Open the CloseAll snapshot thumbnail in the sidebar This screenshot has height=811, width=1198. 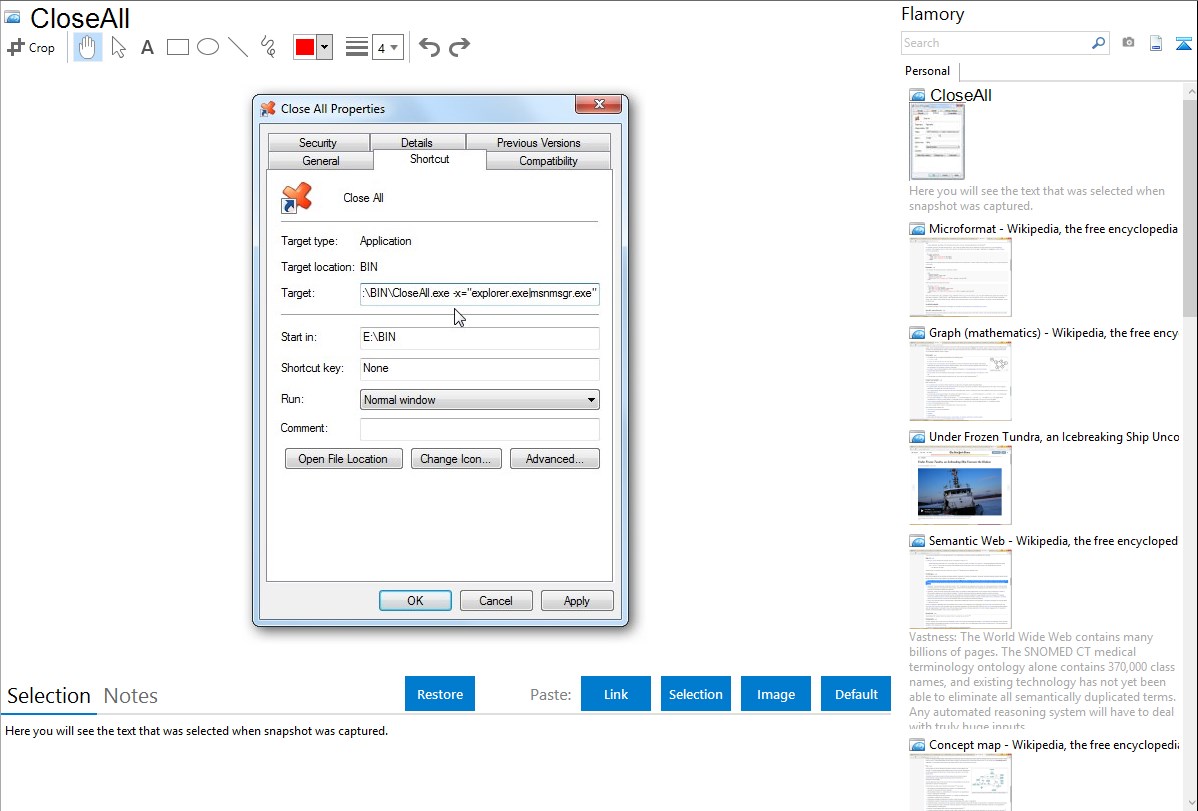(937, 142)
